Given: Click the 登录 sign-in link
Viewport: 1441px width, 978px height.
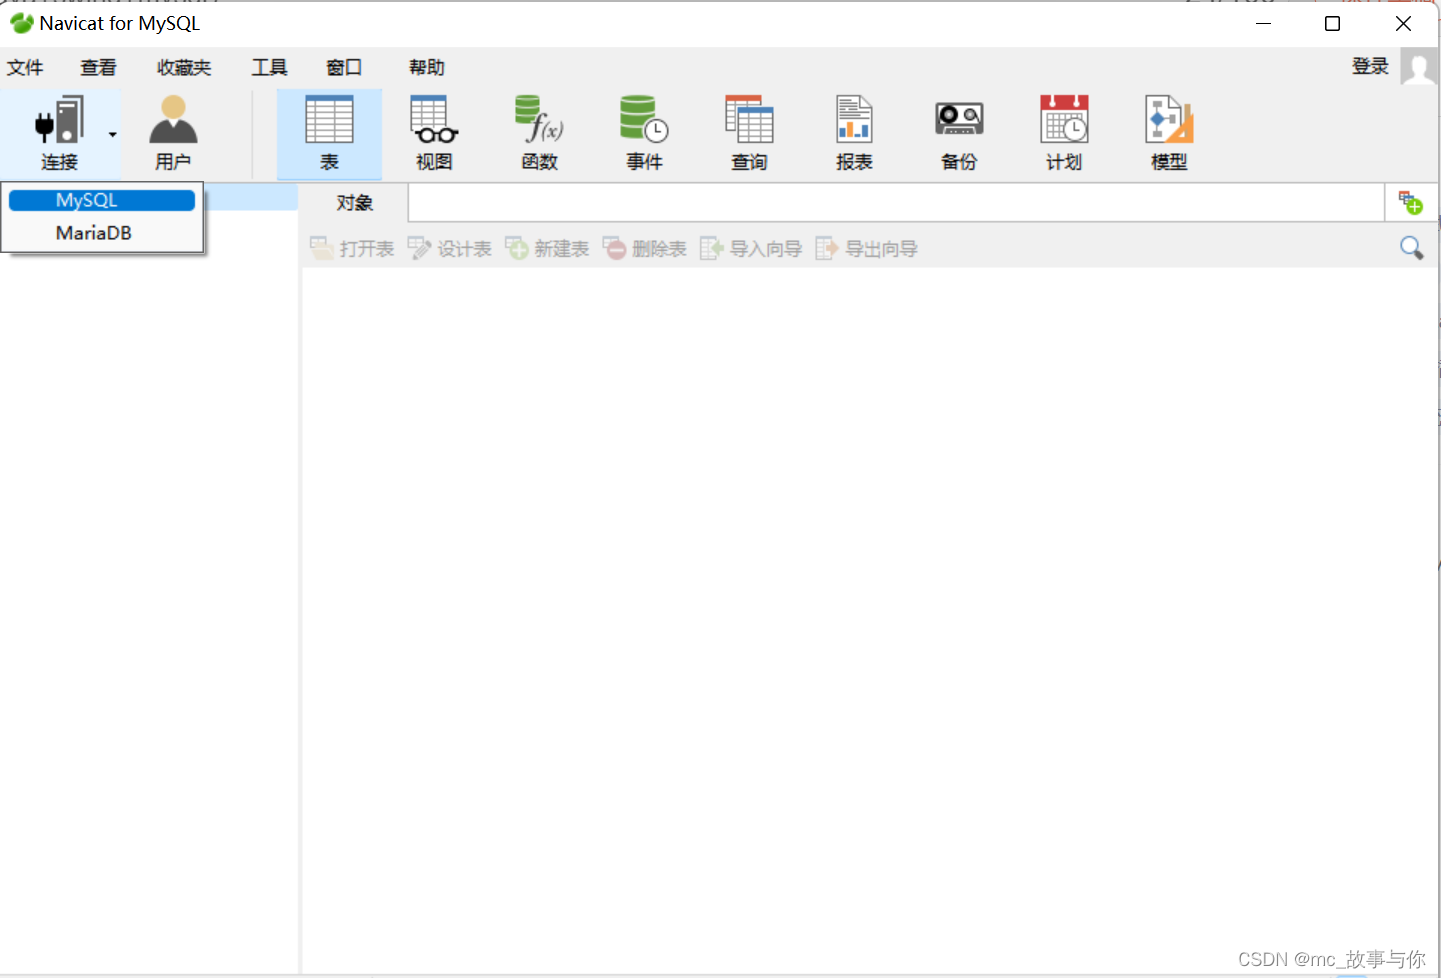Looking at the screenshot, I should click(1370, 66).
